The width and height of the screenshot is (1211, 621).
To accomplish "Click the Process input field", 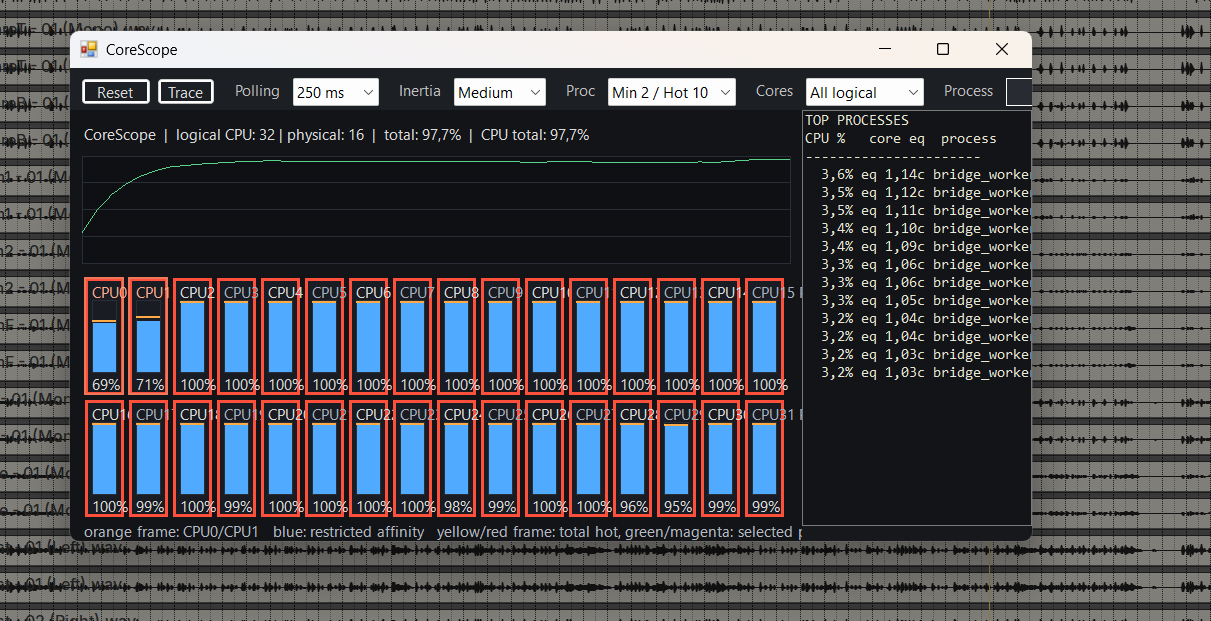I will pyautogui.click(x=1018, y=92).
